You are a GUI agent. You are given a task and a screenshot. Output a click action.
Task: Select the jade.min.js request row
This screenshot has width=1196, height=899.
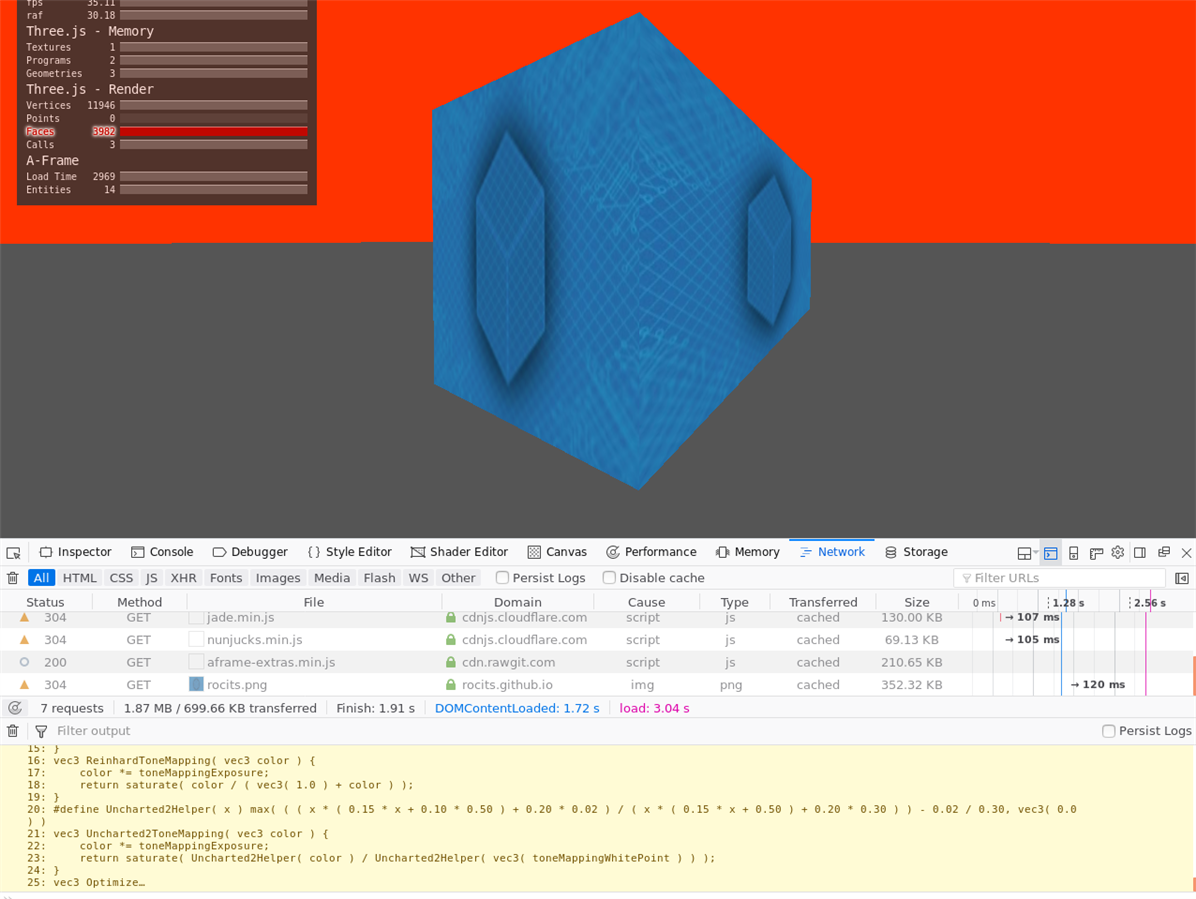tap(596, 618)
